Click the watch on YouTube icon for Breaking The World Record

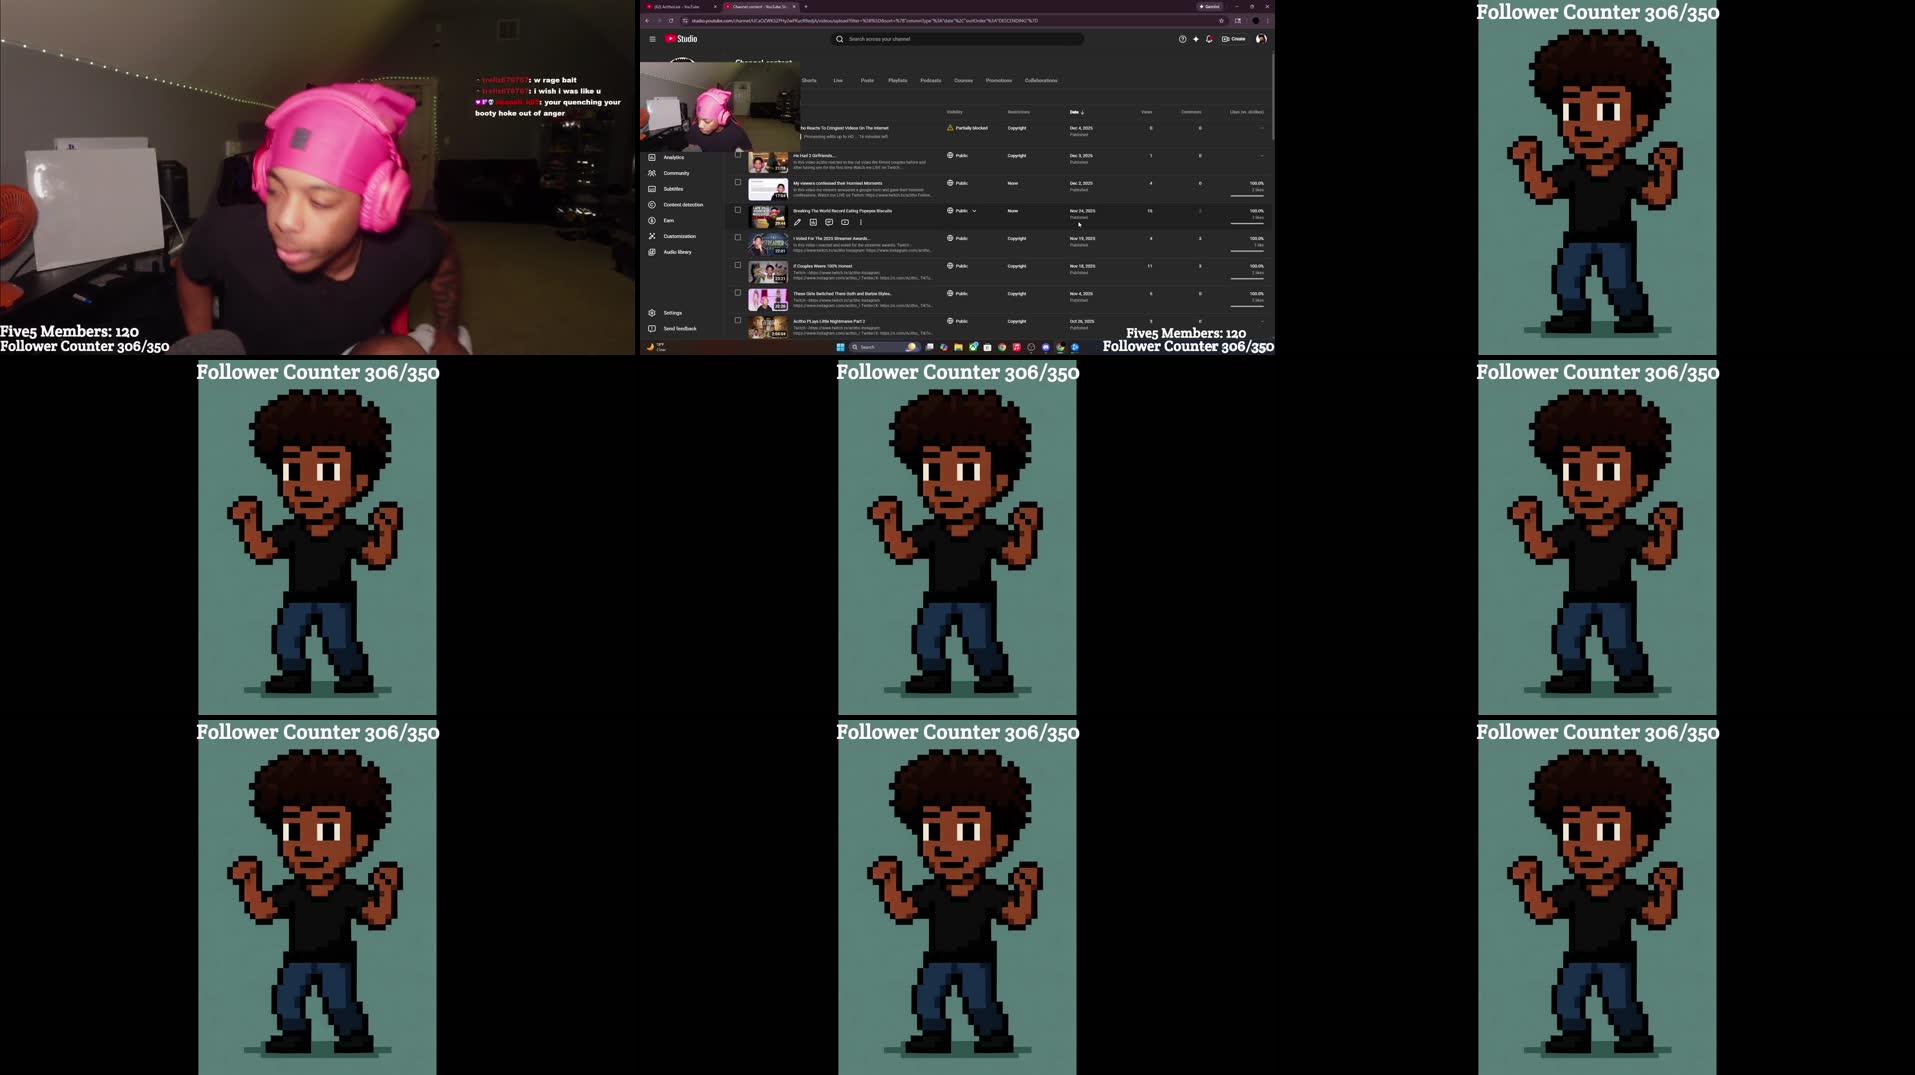pos(844,222)
